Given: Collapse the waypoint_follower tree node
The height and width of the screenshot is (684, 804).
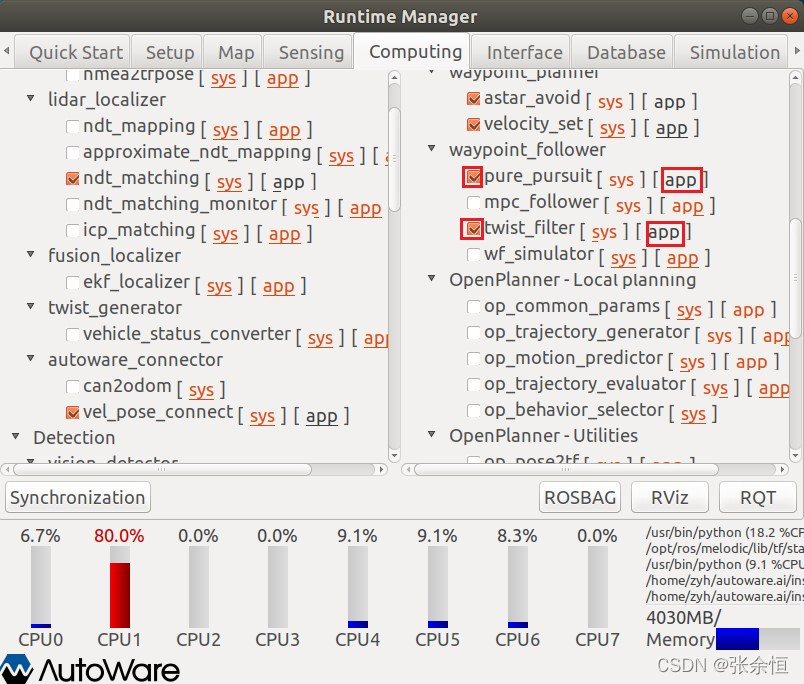Looking at the screenshot, I should (x=432, y=149).
